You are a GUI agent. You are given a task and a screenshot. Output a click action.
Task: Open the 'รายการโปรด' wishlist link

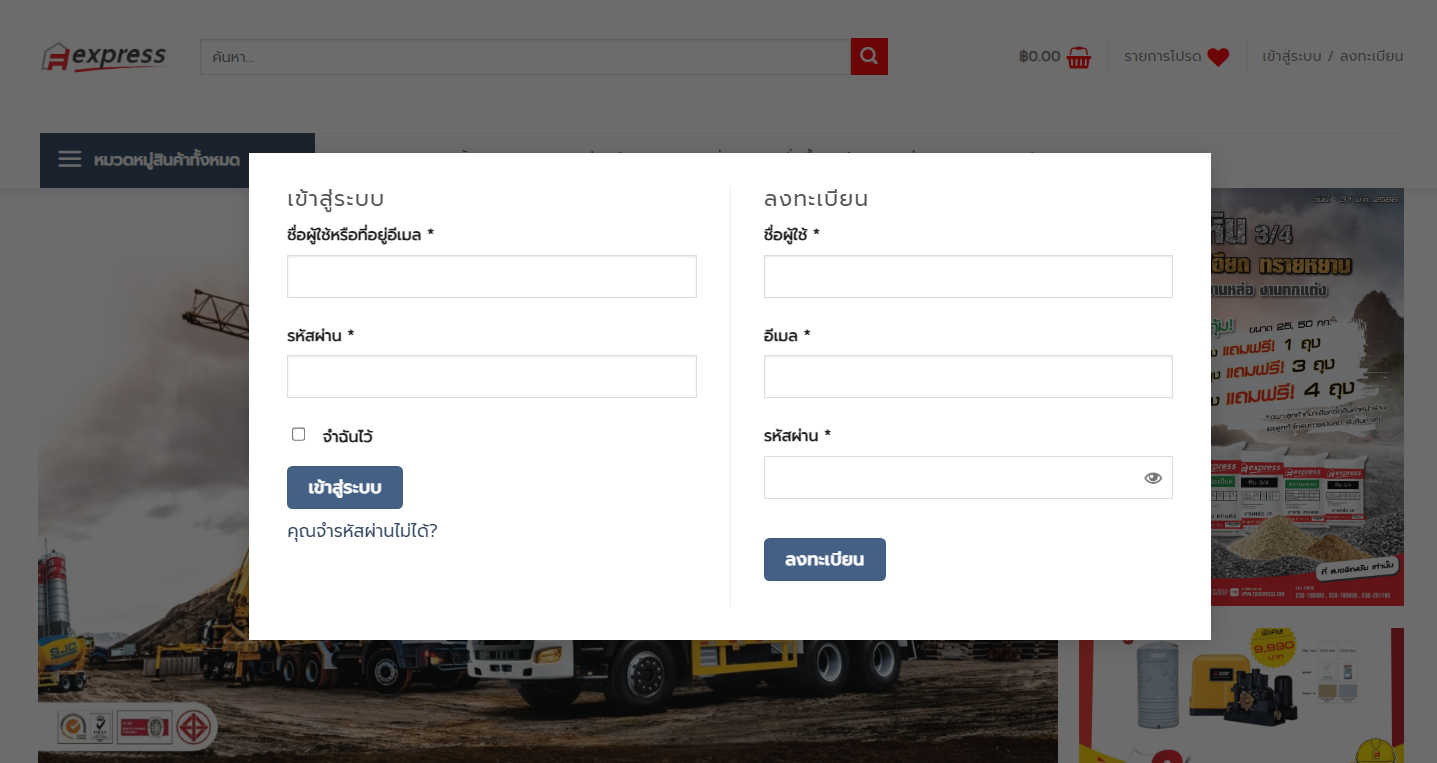point(1162,57)
